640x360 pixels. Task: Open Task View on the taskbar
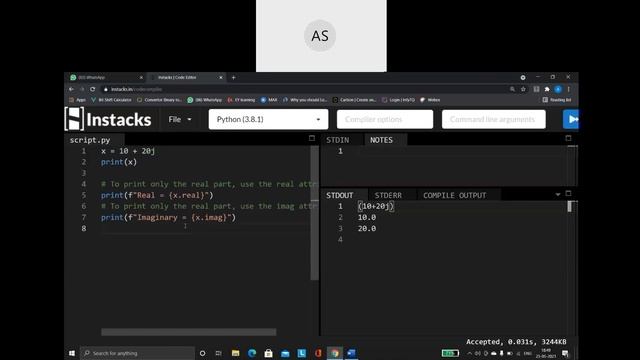219,353
